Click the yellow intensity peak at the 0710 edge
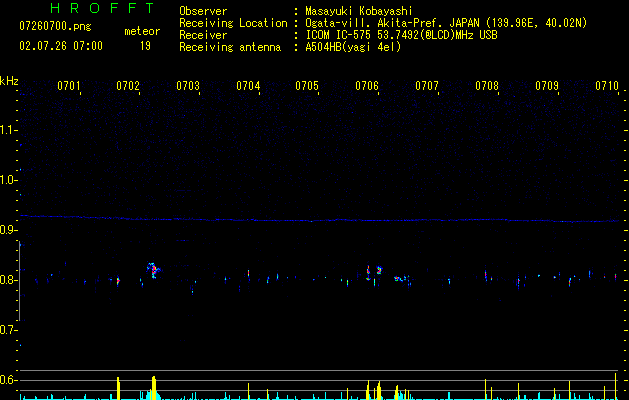This screenshot has height=400, width=629. point(615,386)
